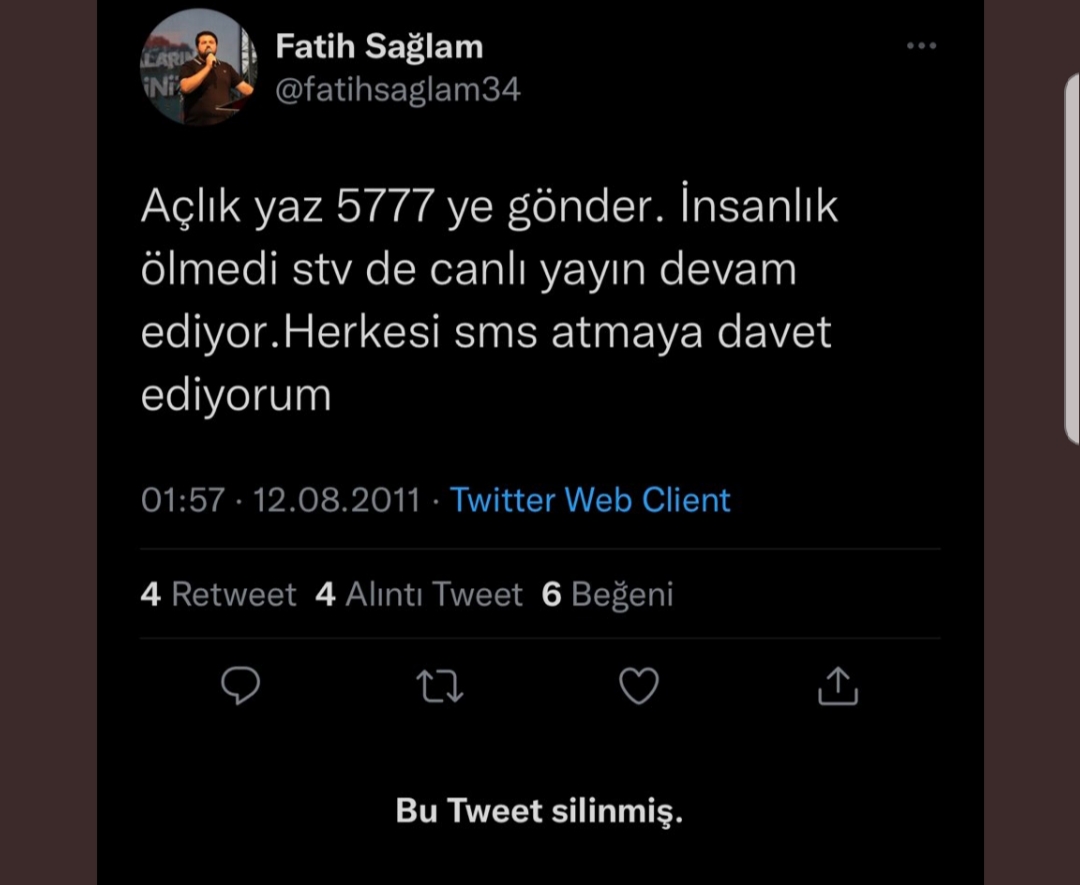Click the Twitter Web Client link
This screenshot has width=1080, height=885.
(x=590, y=500)
